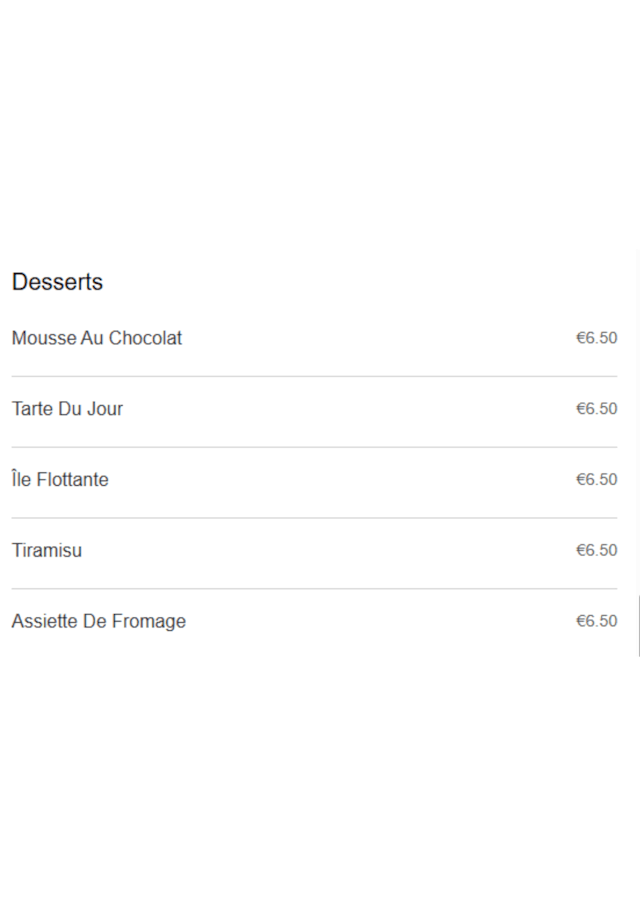Click the divider line below Mousse Au Chocolat
This screenshot has width=640, height=906.
(314, 377)
